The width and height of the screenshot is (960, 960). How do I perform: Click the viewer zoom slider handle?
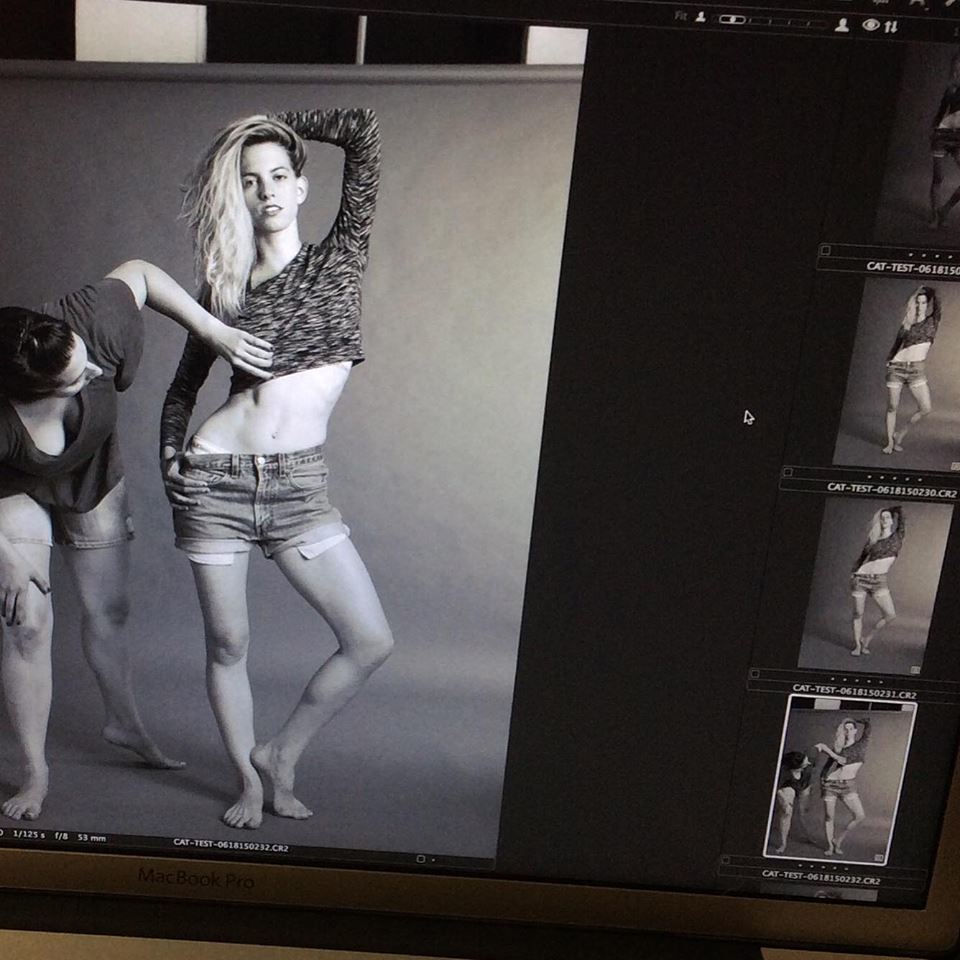733,19
